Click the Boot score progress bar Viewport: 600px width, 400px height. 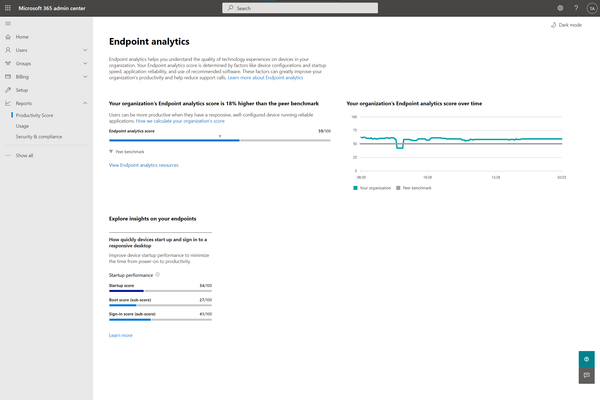coord(160,305)
